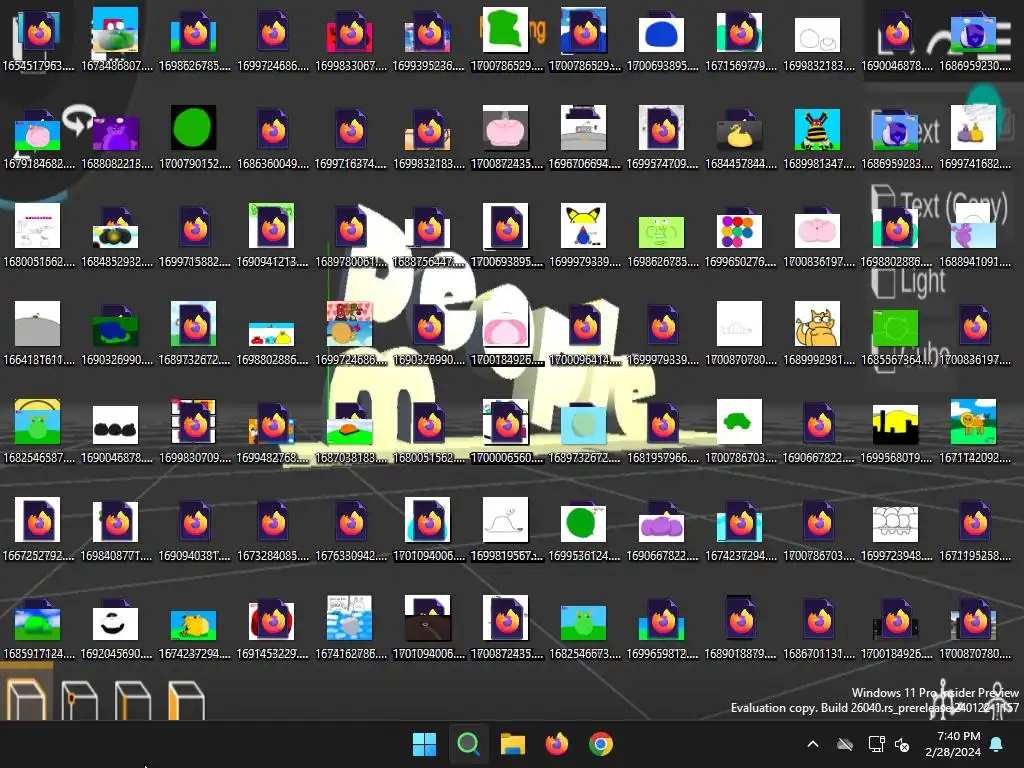Select the line drawing file 1699819567
The width and height of the screenshot is (1024, 768).
click(x=506, y=529)
